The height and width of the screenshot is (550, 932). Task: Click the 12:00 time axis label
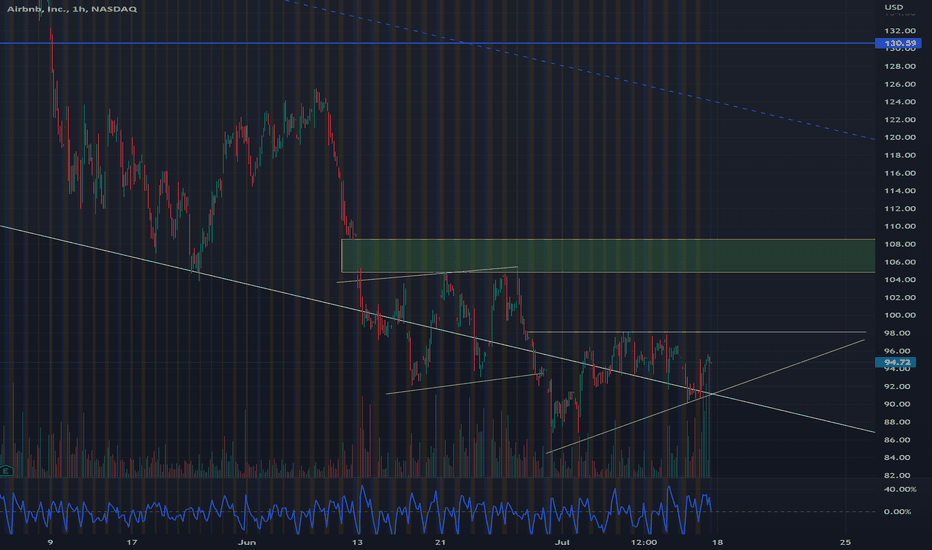click(644, 542)
